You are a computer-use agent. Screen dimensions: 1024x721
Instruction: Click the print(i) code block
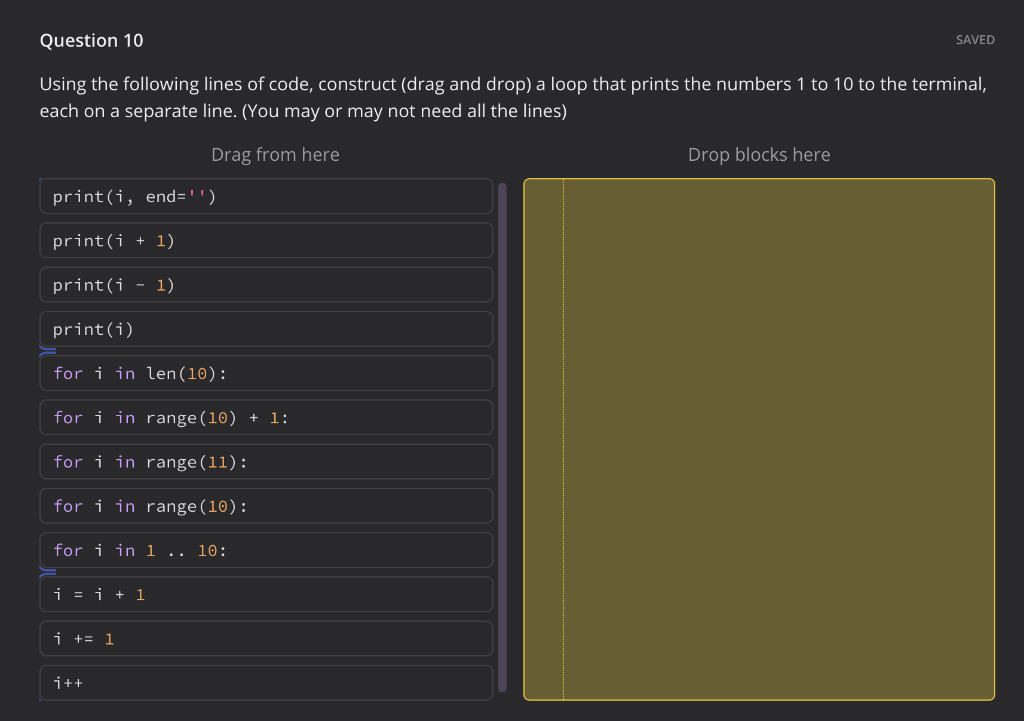(x=265, y=329)
